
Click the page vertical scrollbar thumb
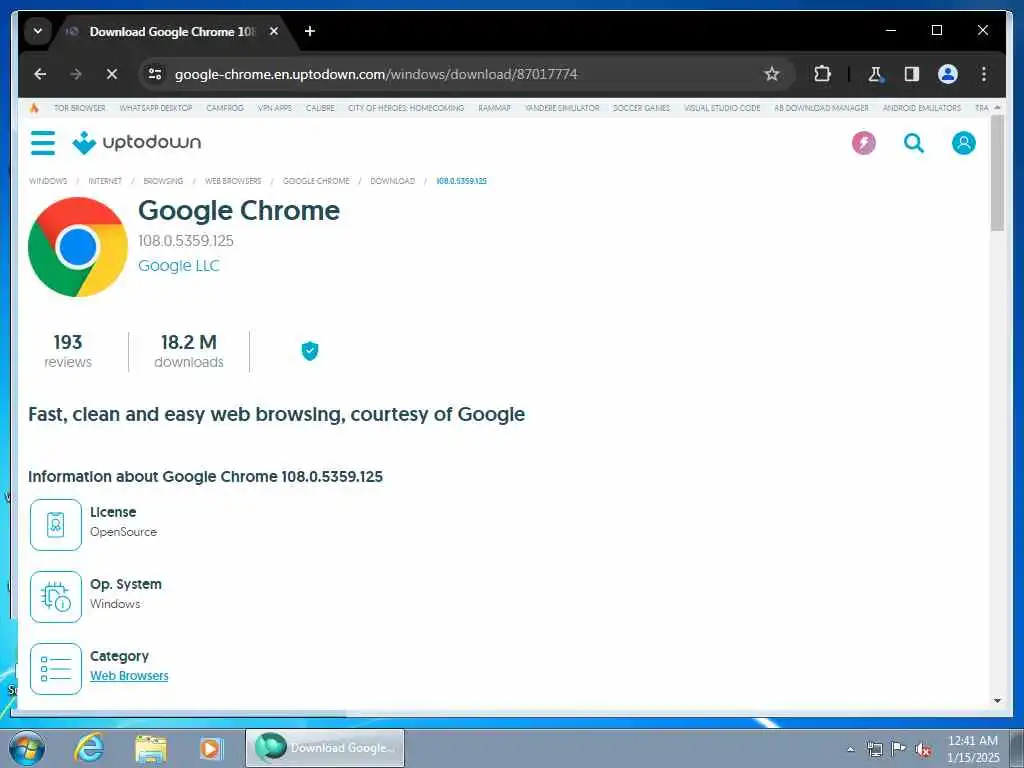click(x=997, y=173)
